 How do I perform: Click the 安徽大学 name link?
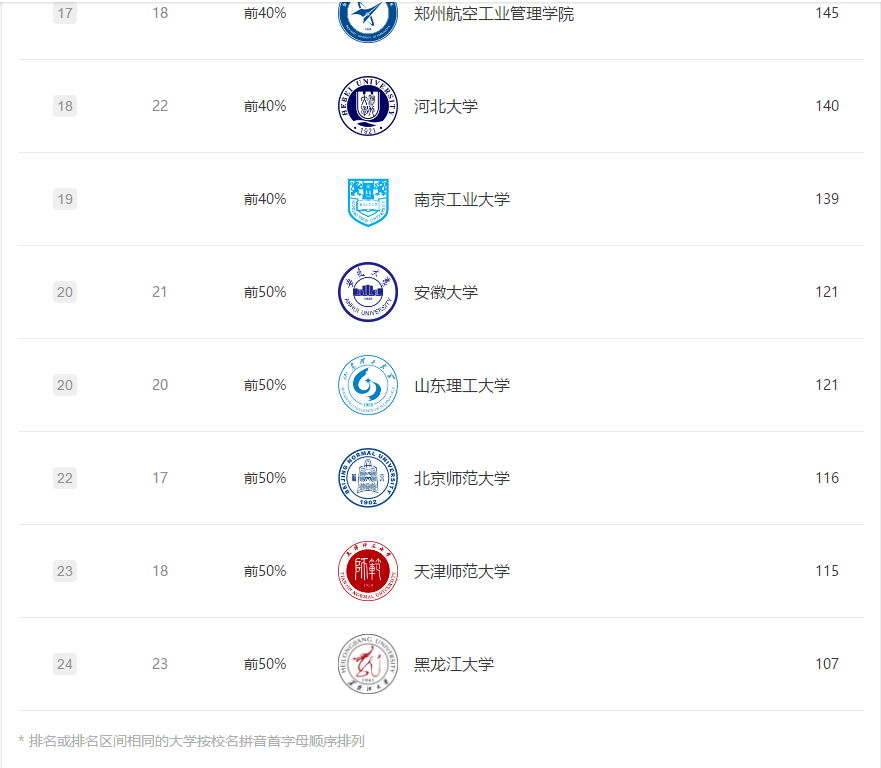point(446,292)
